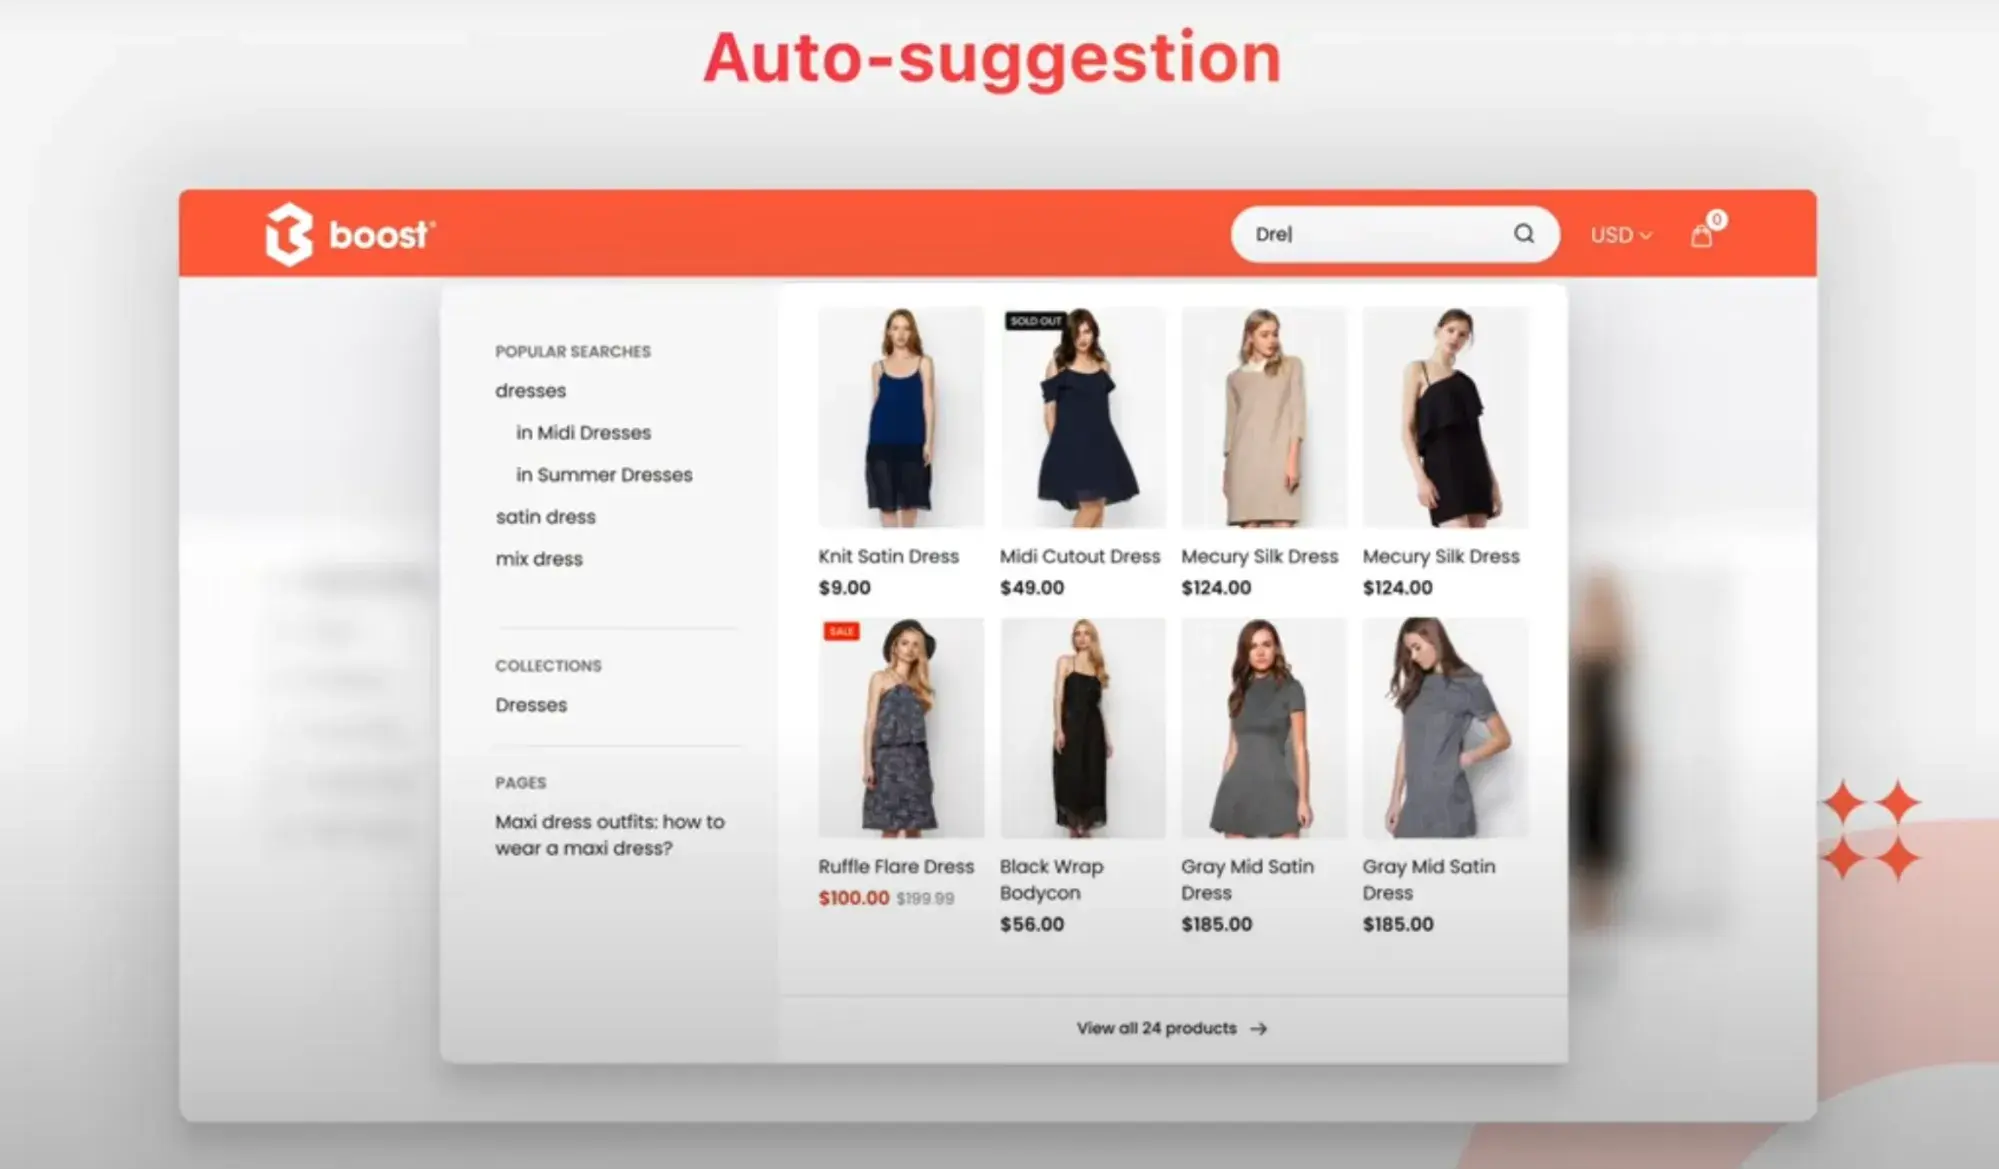Click the "Midi Cutout Dress" product title
This screenshot has height=1170, width=1999.
1080,556
